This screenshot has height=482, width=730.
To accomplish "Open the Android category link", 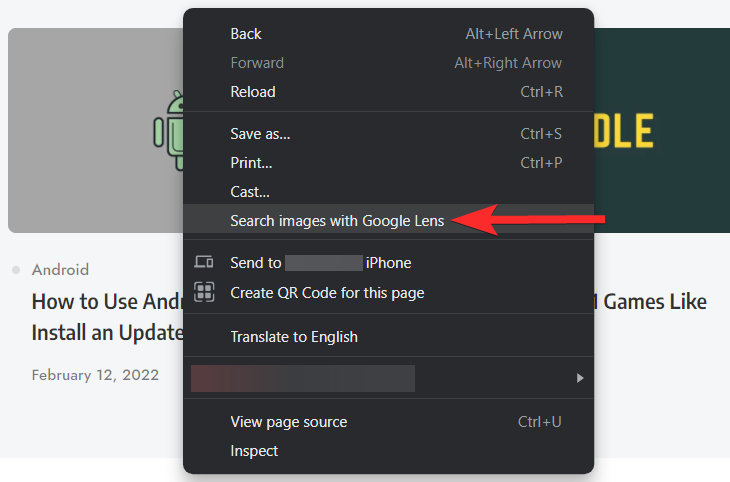I will pyautogui.click(x=60, y=270).
